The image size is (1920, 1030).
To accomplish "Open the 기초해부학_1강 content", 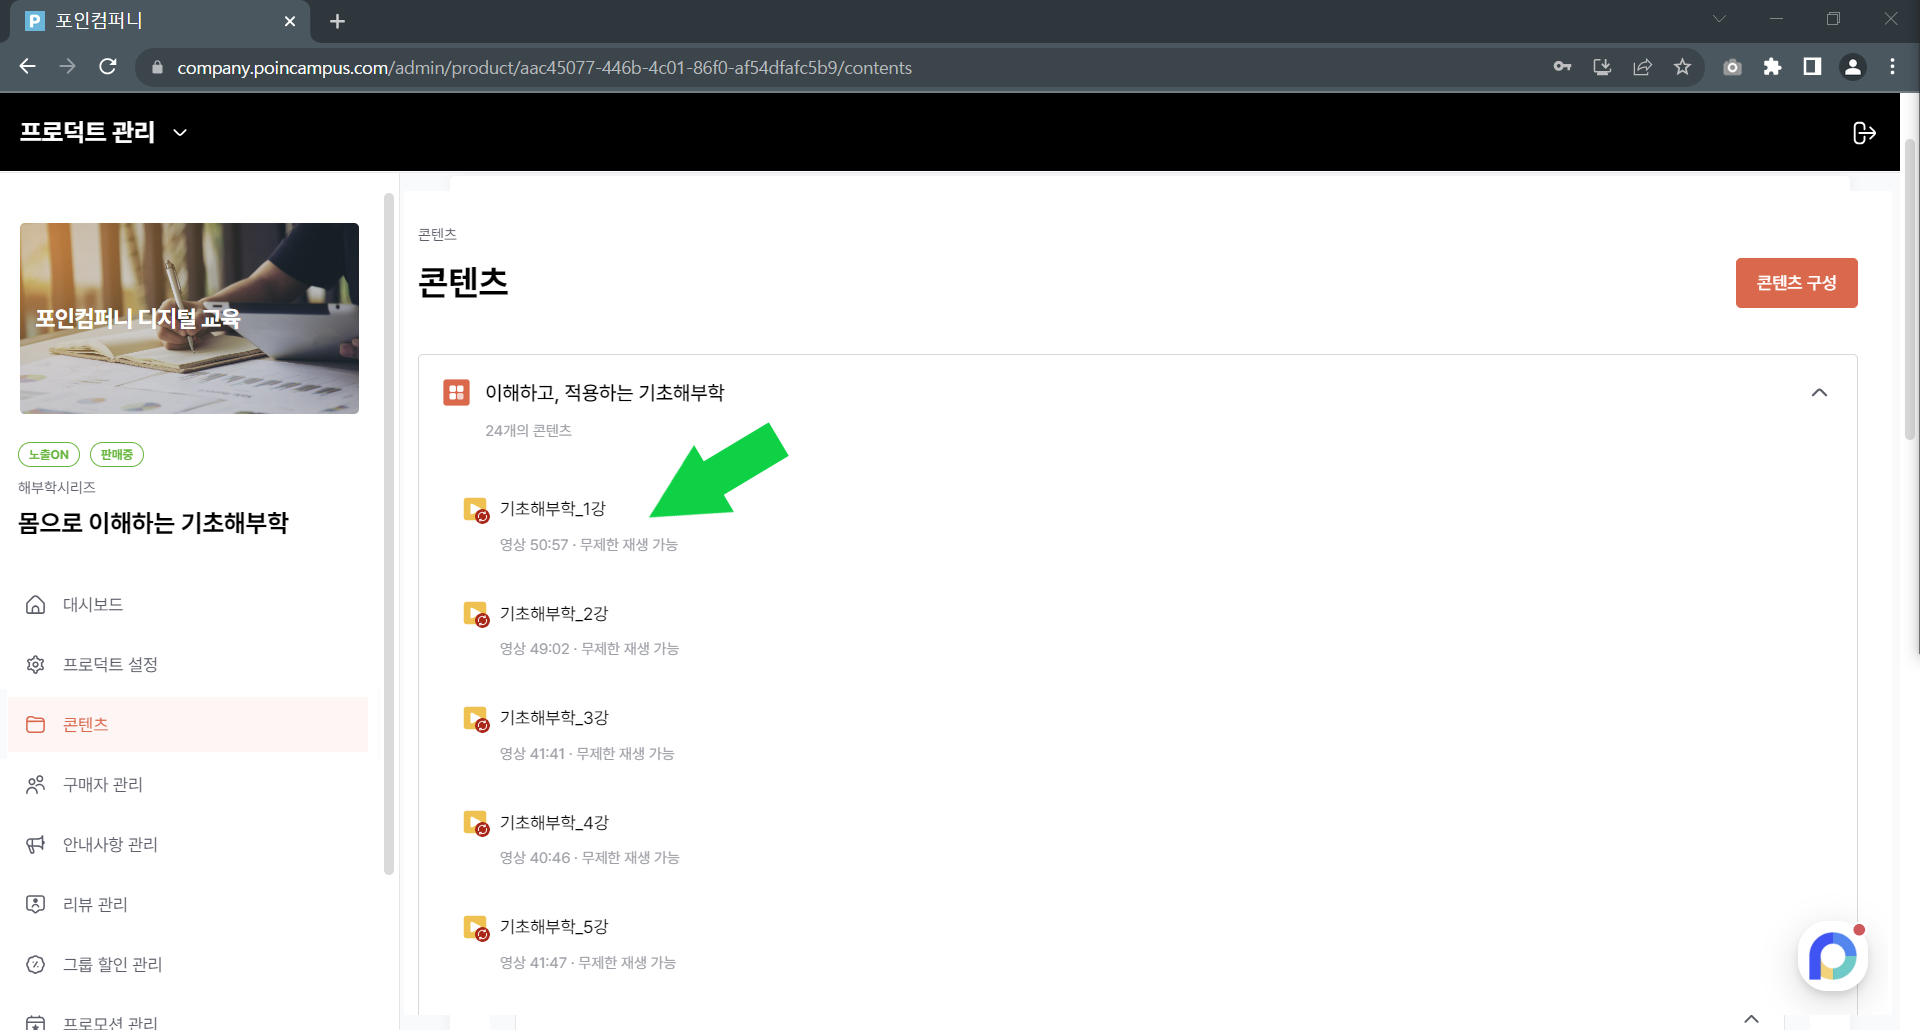I will (552, 509).
